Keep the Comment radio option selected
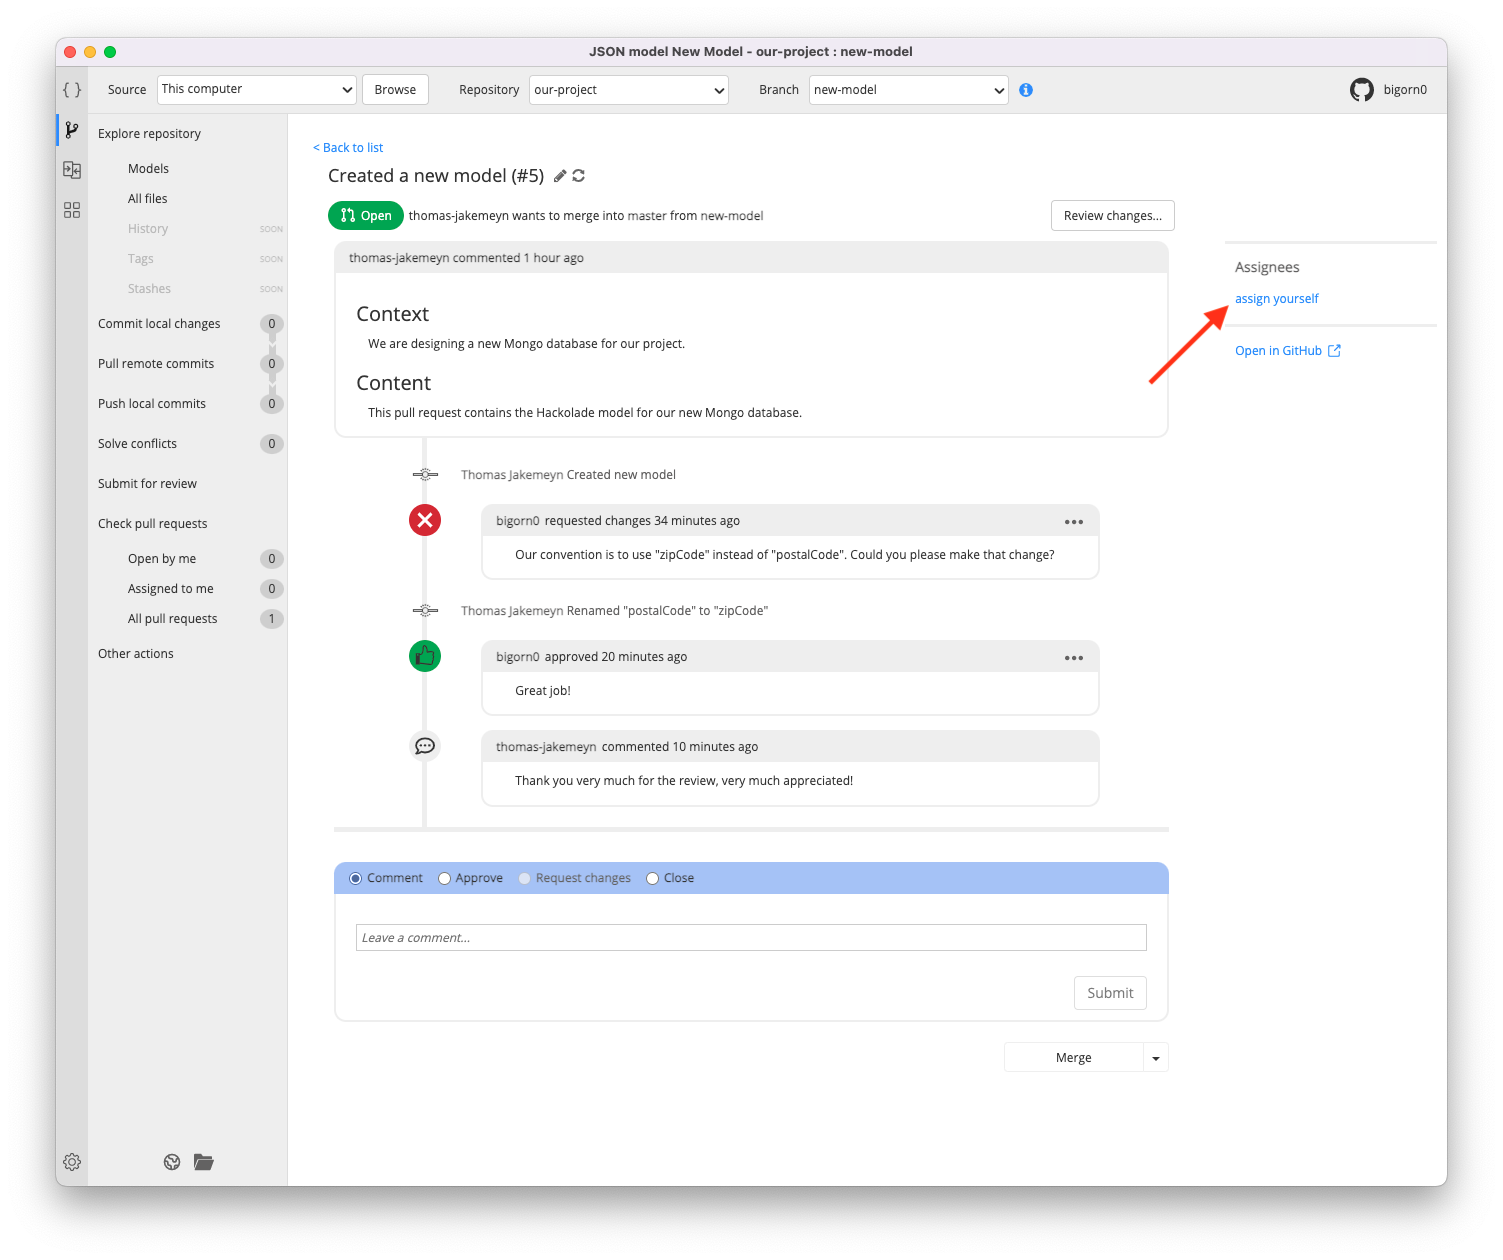This screenshot has width=1503, height=1260. pos(355,877)
